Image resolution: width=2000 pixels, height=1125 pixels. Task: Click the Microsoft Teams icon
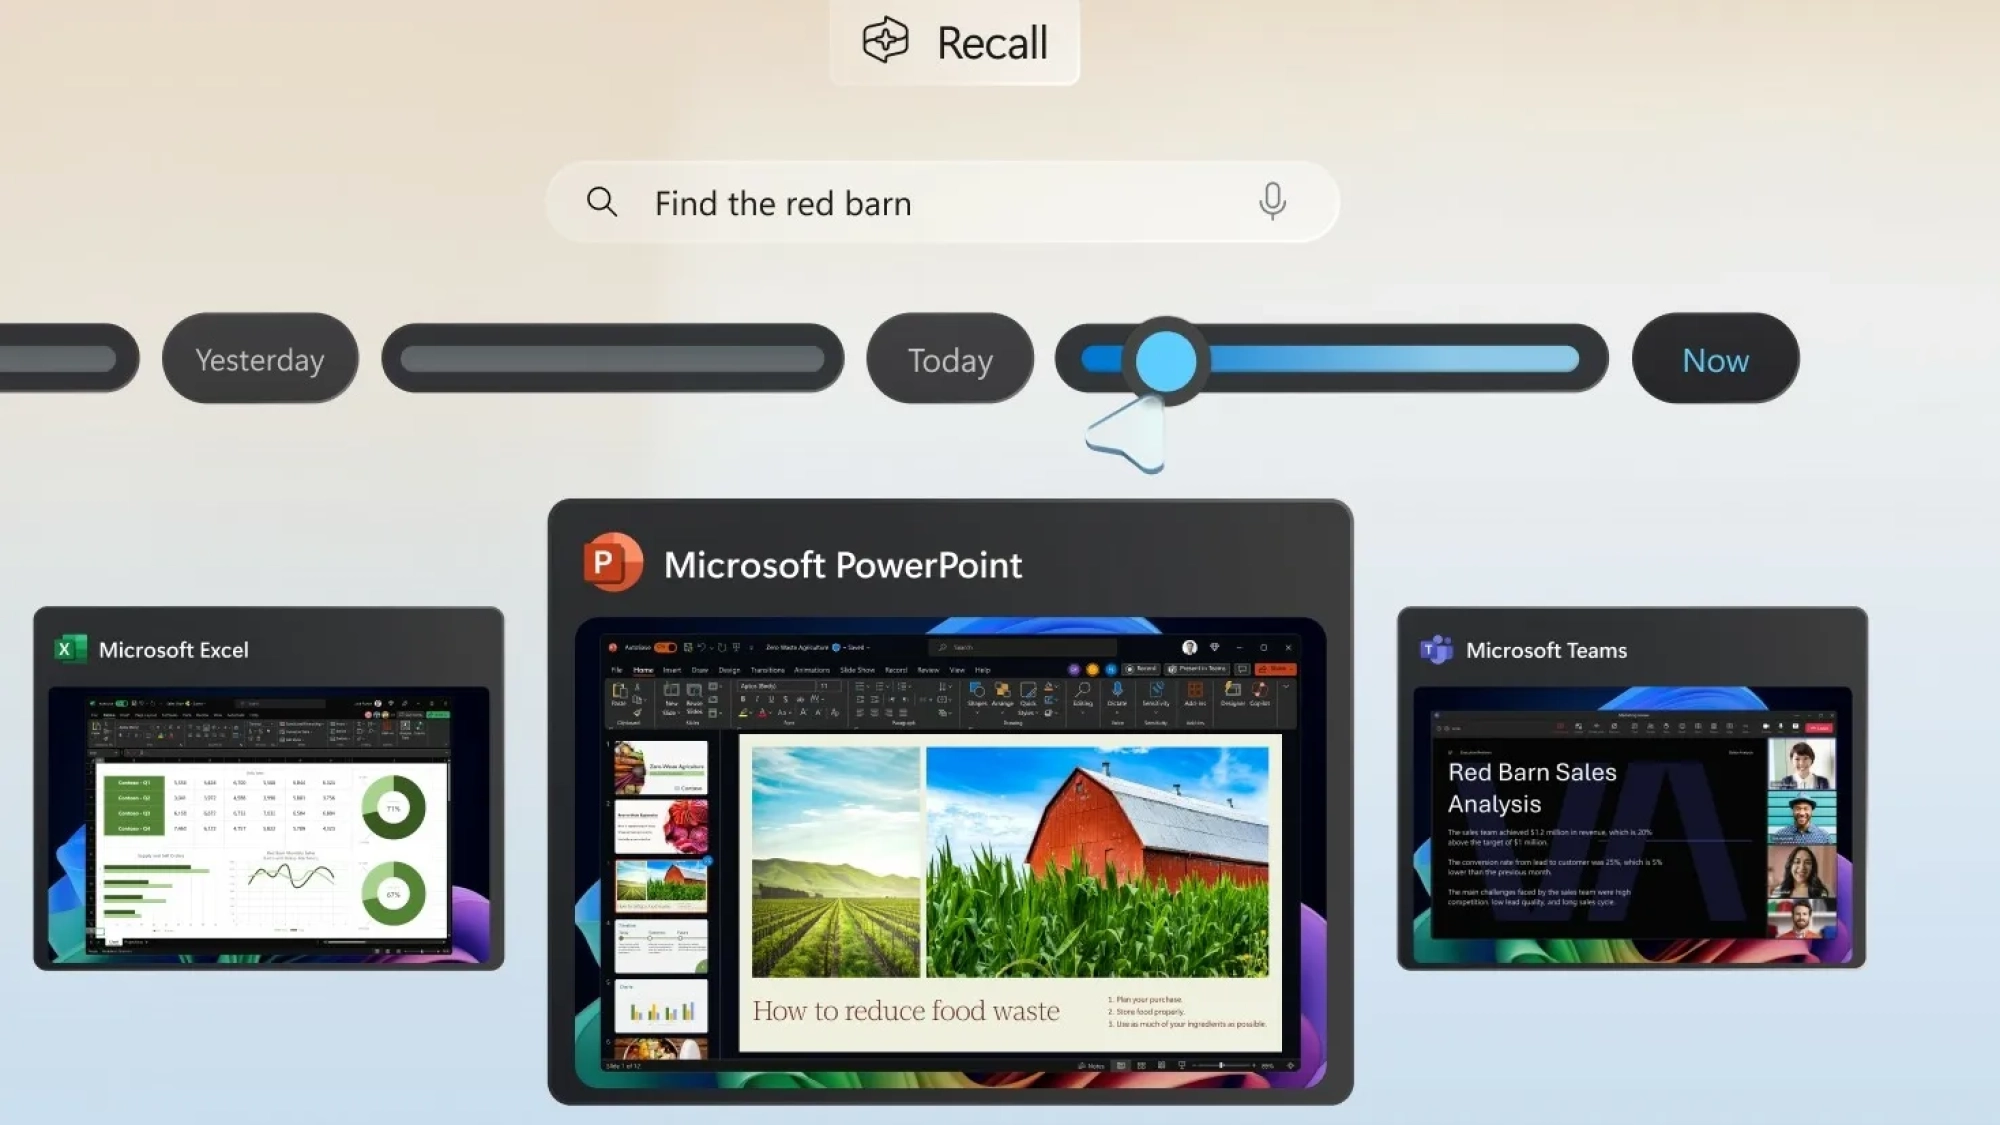(x=1438, y=650)
